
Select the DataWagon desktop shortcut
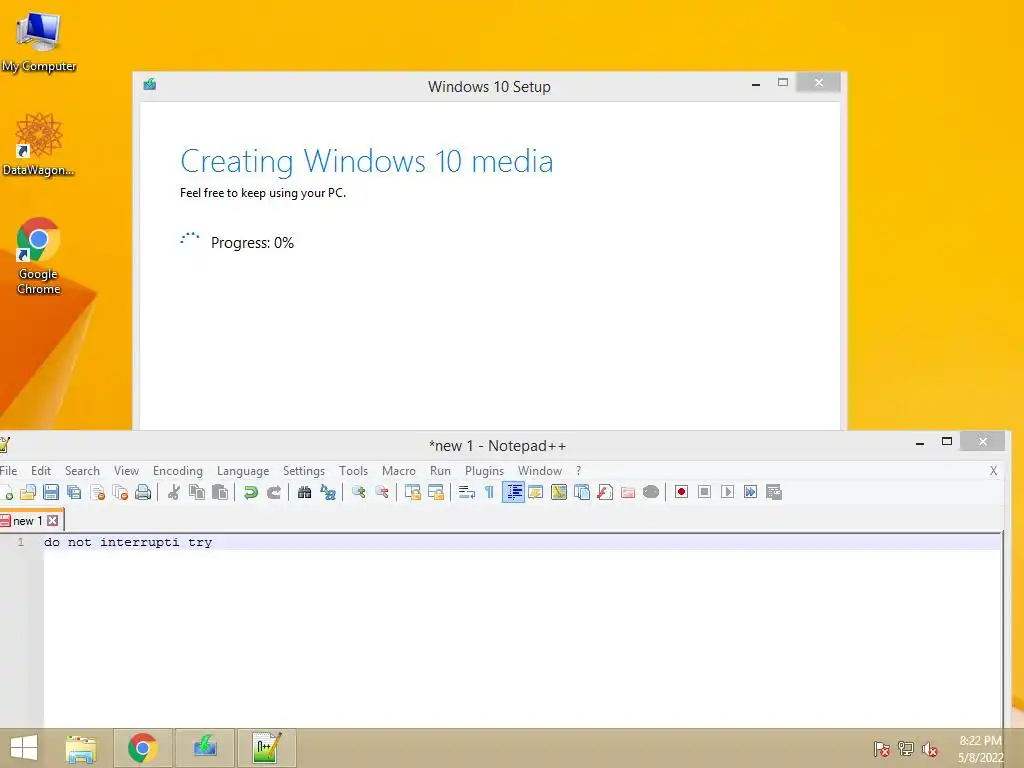(39, 144)
